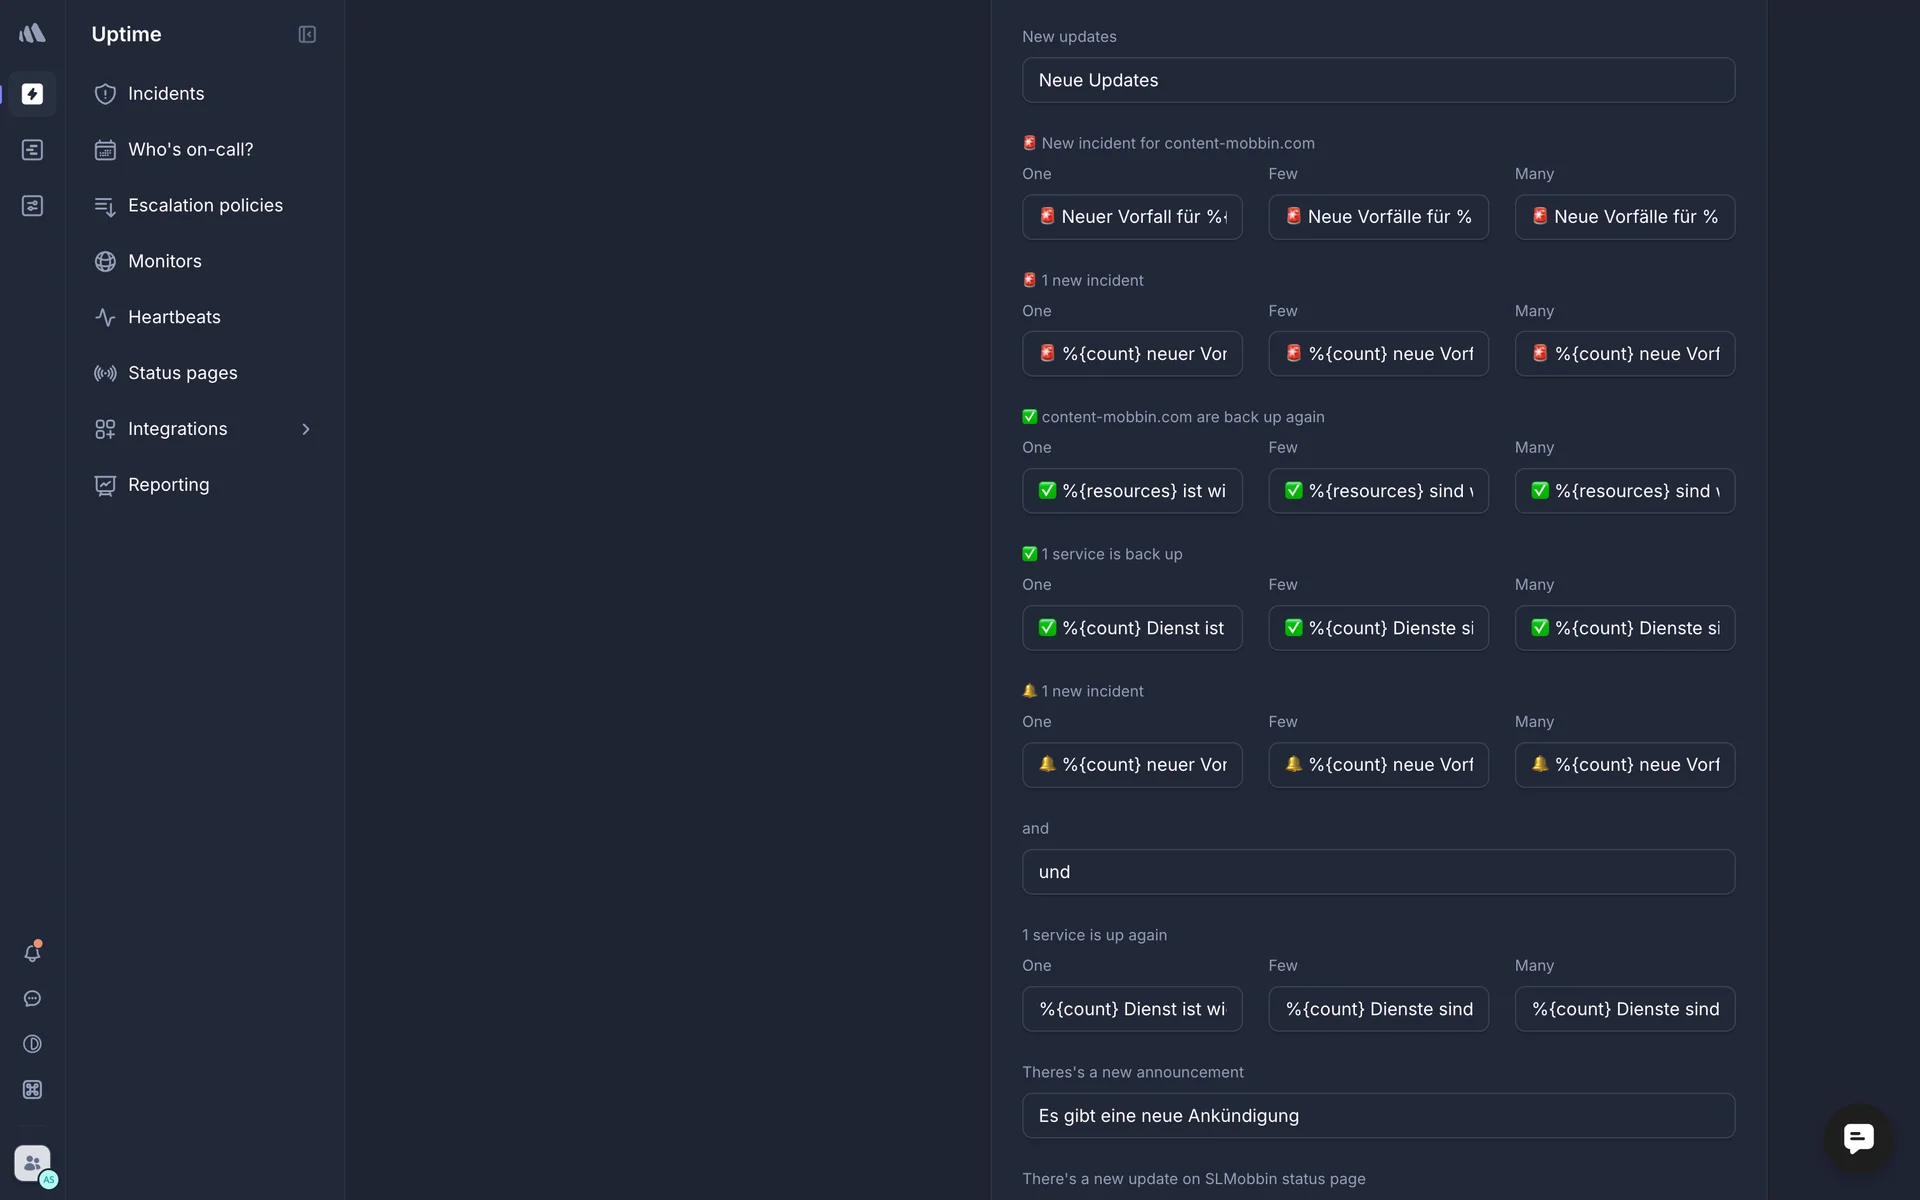Open the Reporting page
Image resolution: width=1920 pixels, height=1200 pixels.
click(x=169, y=485)
